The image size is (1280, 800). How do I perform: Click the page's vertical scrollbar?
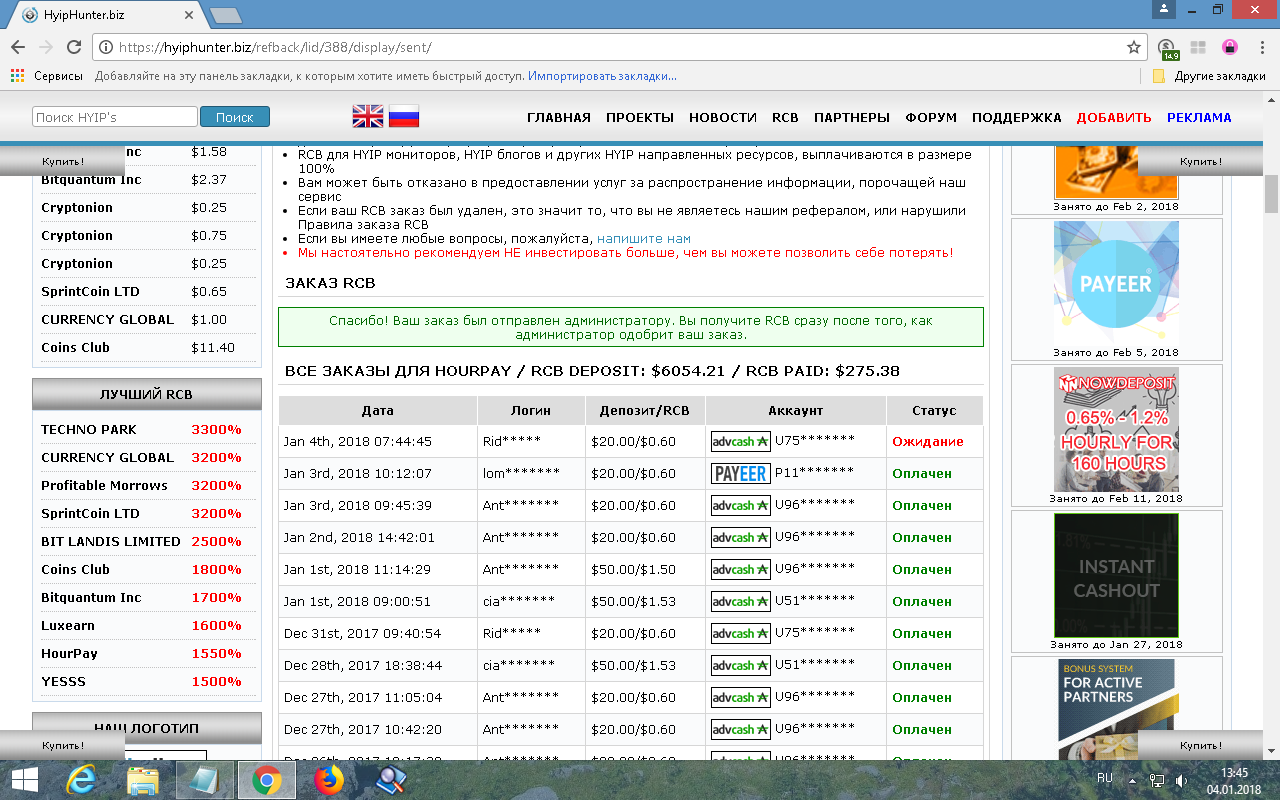point(1271,400)
